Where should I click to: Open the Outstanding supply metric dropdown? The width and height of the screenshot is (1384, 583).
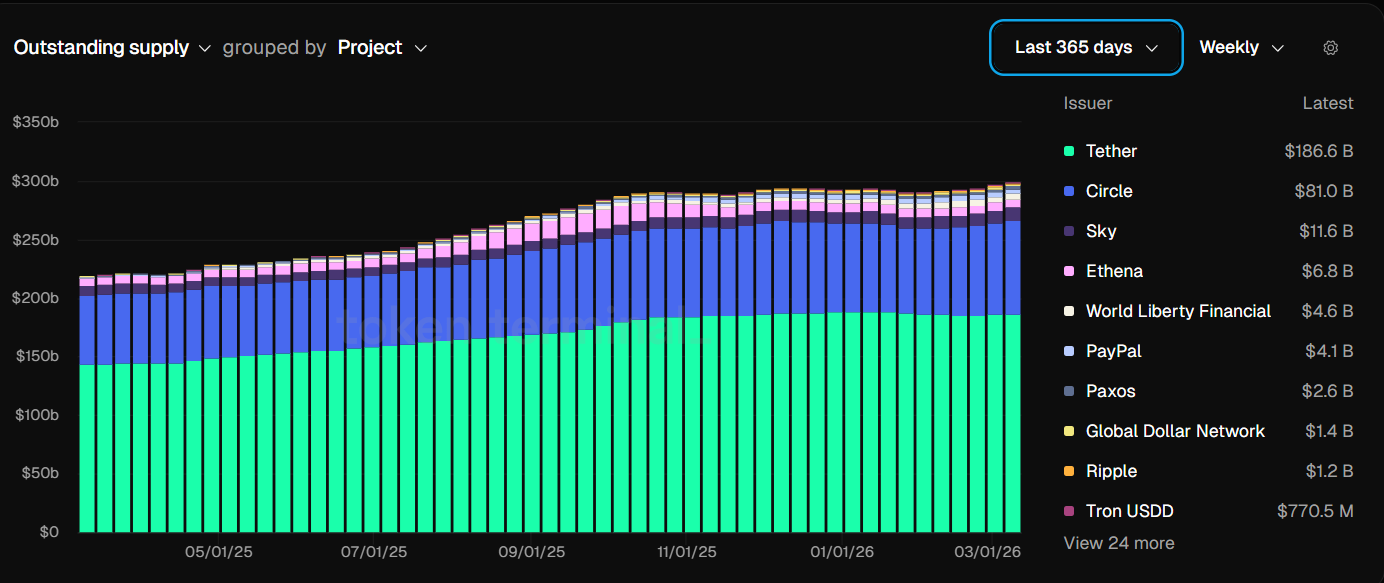[112, 48]
